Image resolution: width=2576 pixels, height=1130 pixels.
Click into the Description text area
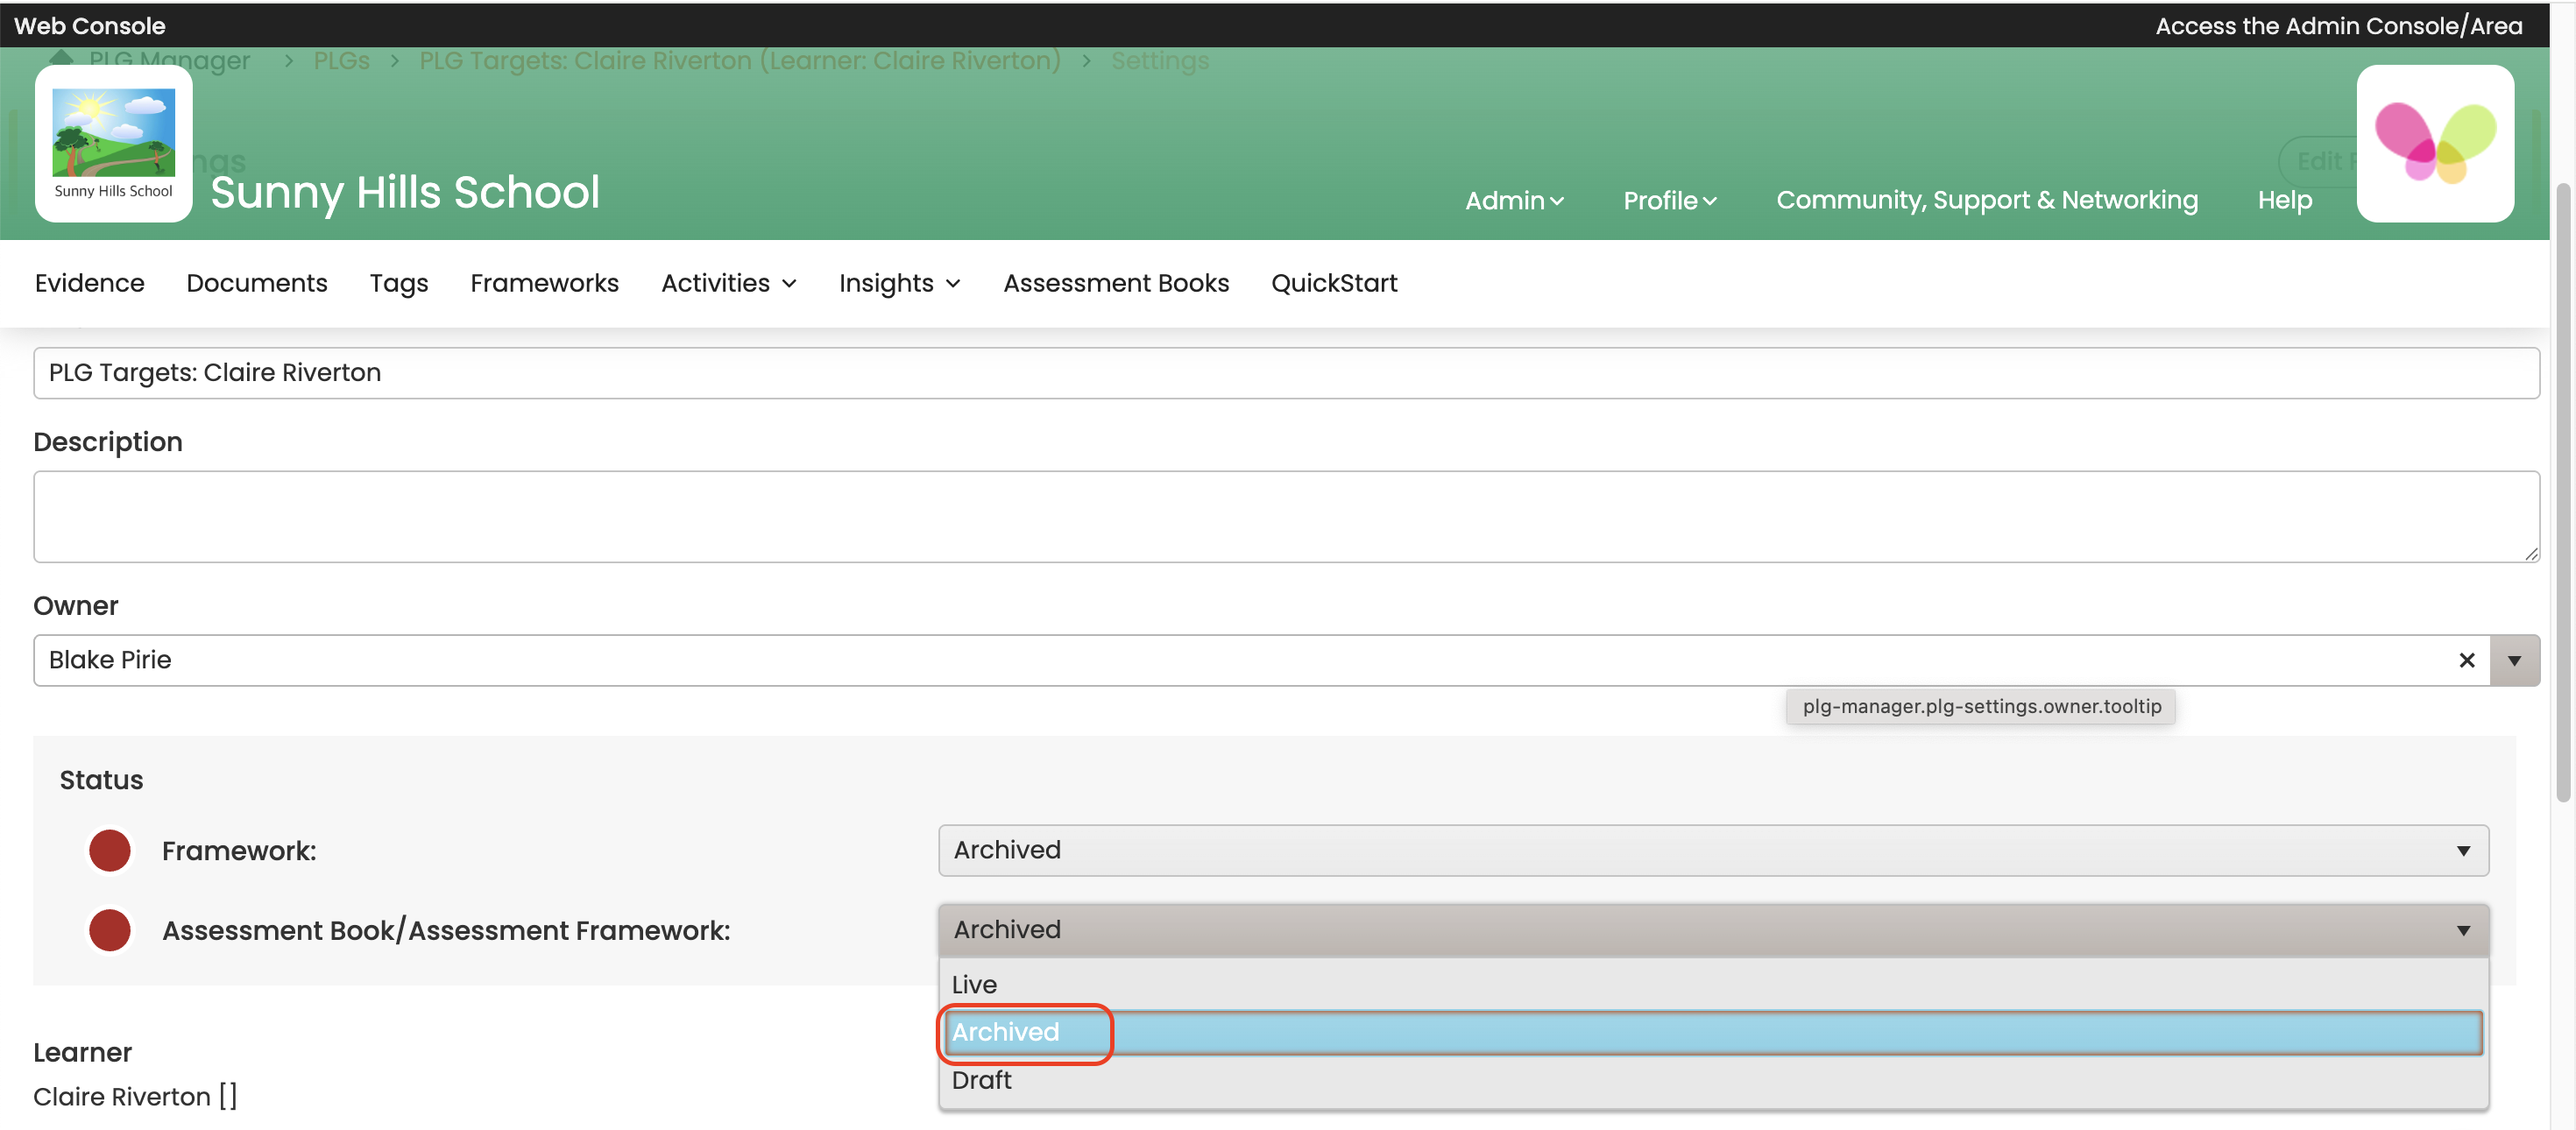point(1285,516)
